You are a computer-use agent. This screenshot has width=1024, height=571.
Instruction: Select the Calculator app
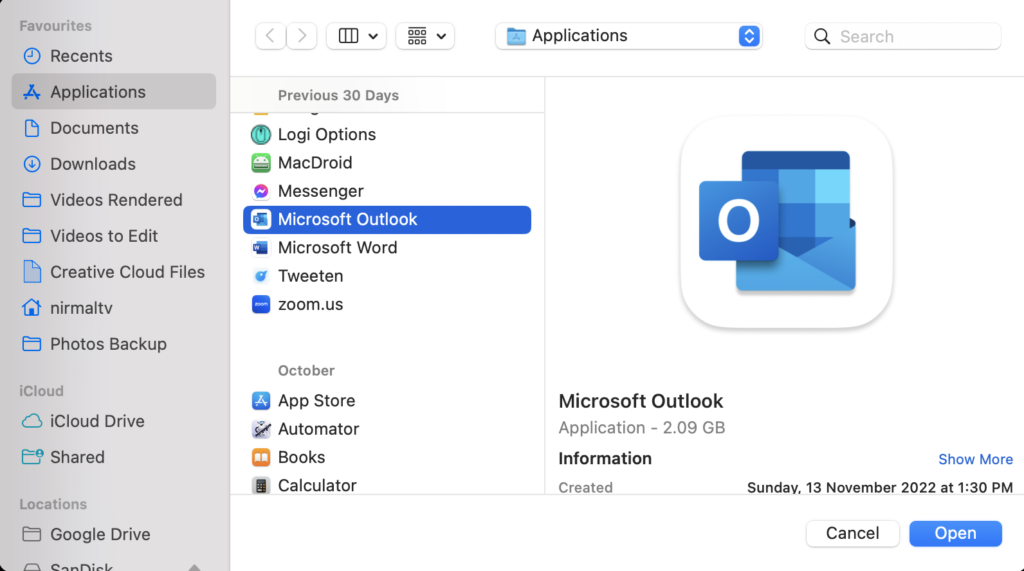pos(387,485)
